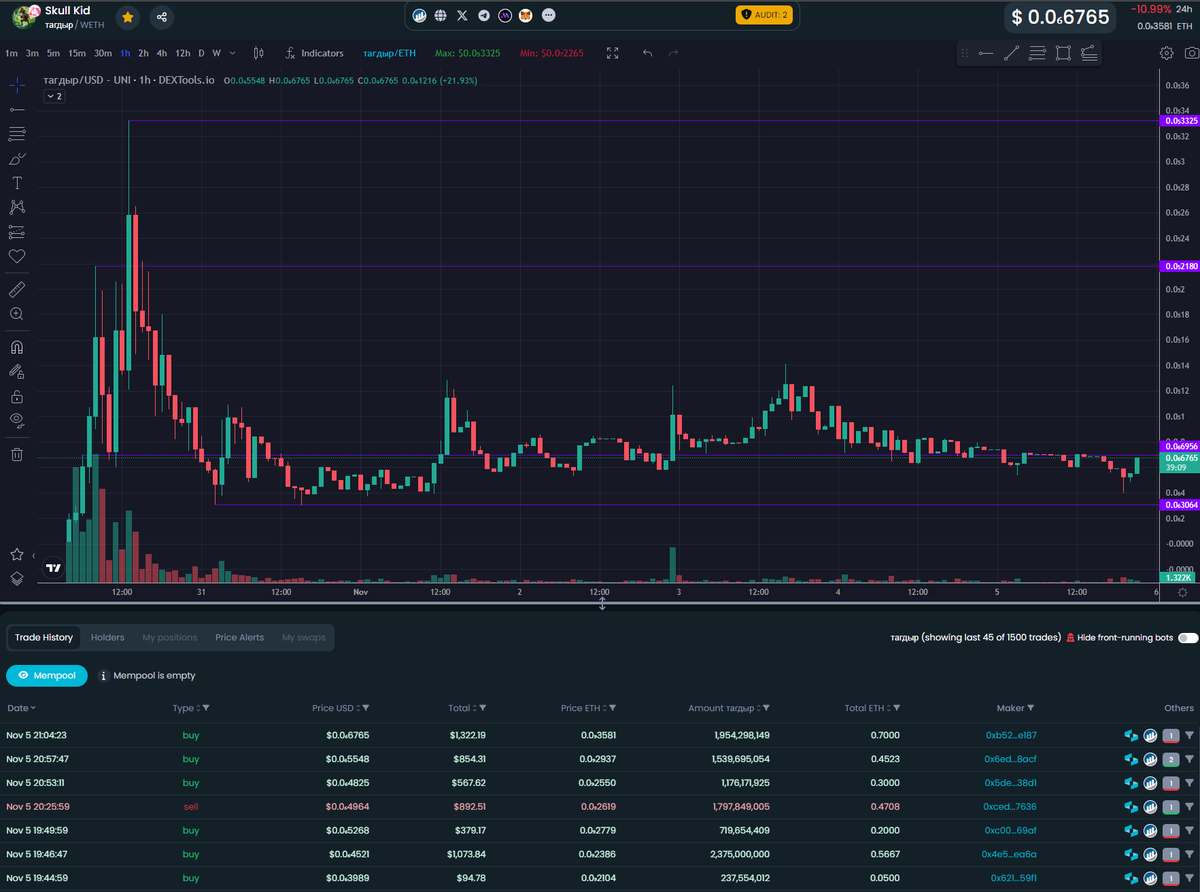
Task: Toggle hide all drawings eye icon
Action: point(17,420)
